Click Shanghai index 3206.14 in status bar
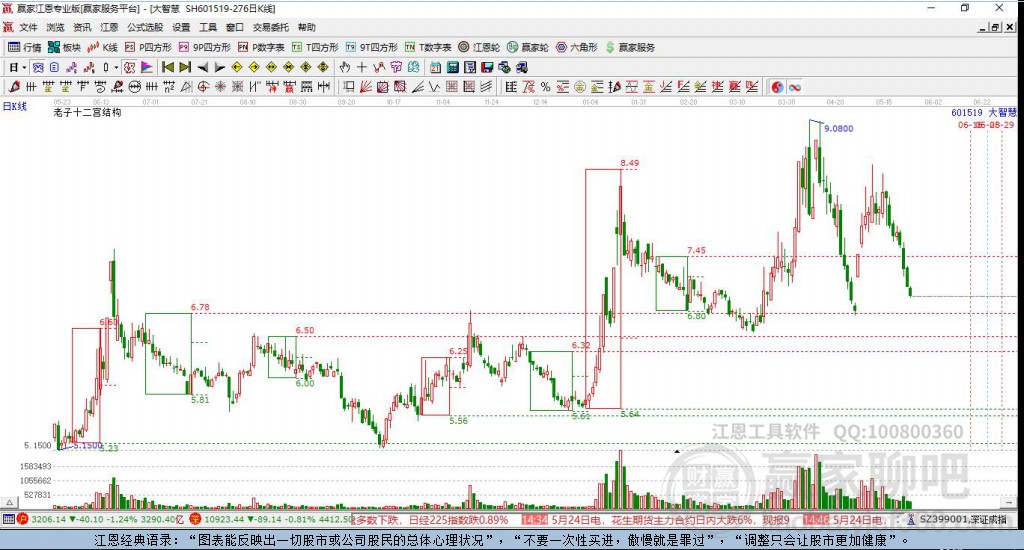1024x550 pixels. [x=48, y=519]
